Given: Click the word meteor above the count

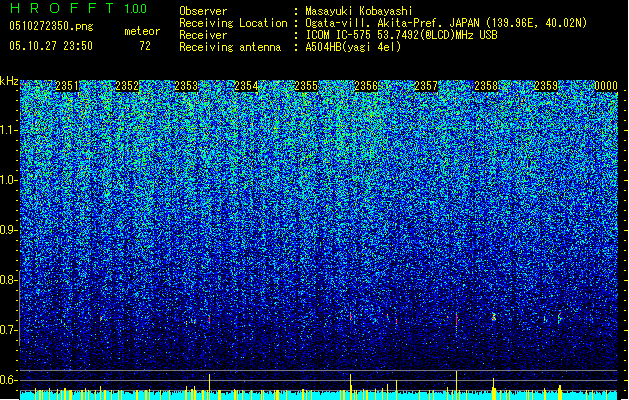Looking at the screenshot, I should click(x=142, y=31).
